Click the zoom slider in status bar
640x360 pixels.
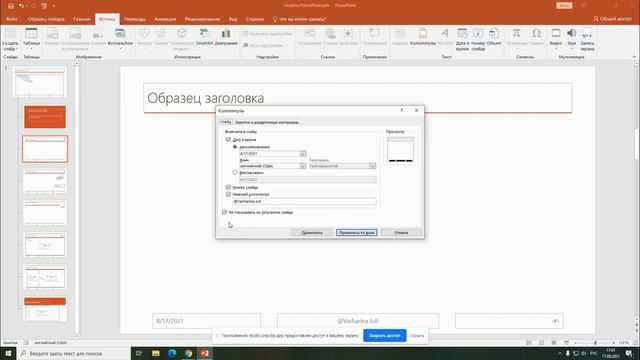tap(595, 343)
